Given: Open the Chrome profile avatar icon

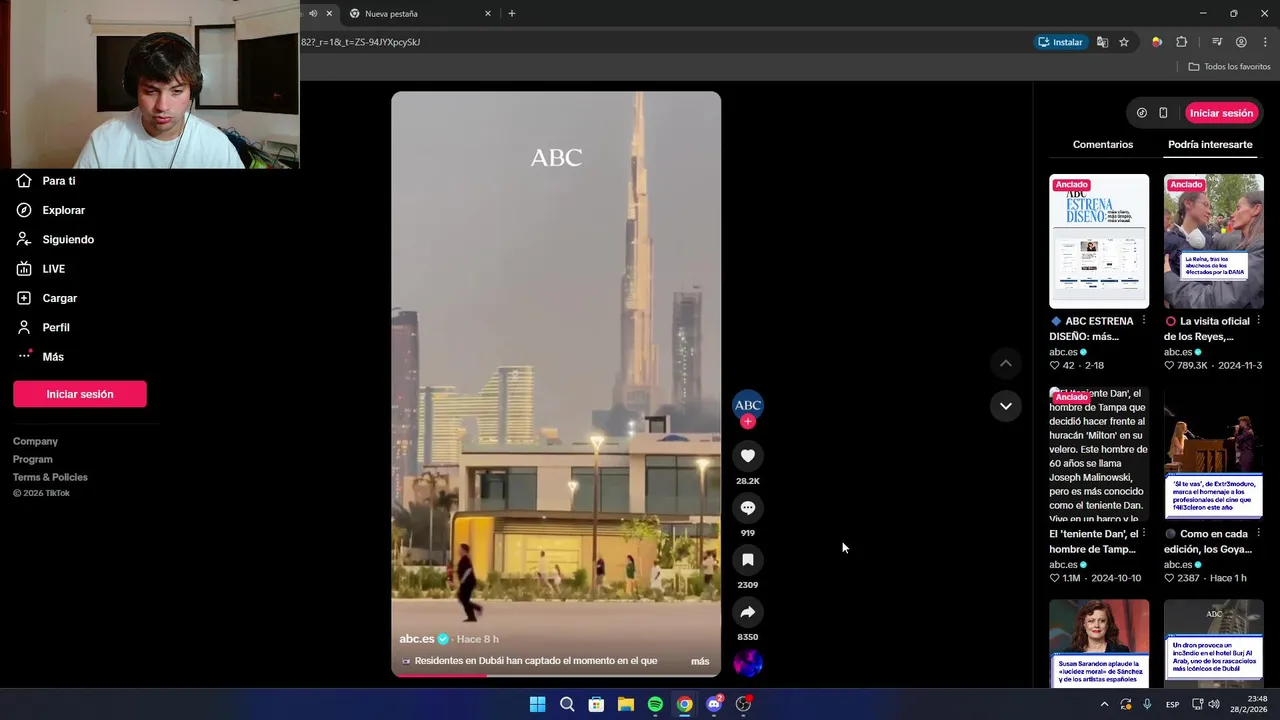Looking at the screenshot, I should (x=1241, y=42).
